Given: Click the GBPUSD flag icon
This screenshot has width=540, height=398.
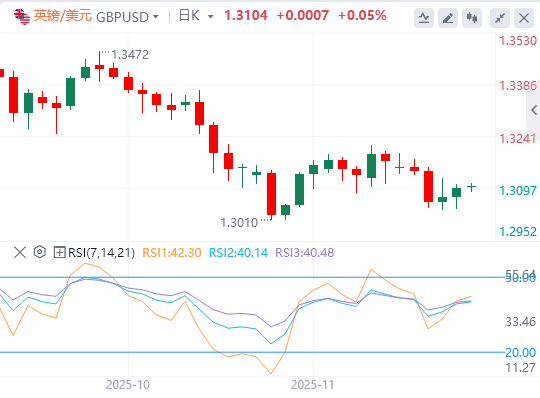Looking at the screenshot, I should tap(22, 17).
